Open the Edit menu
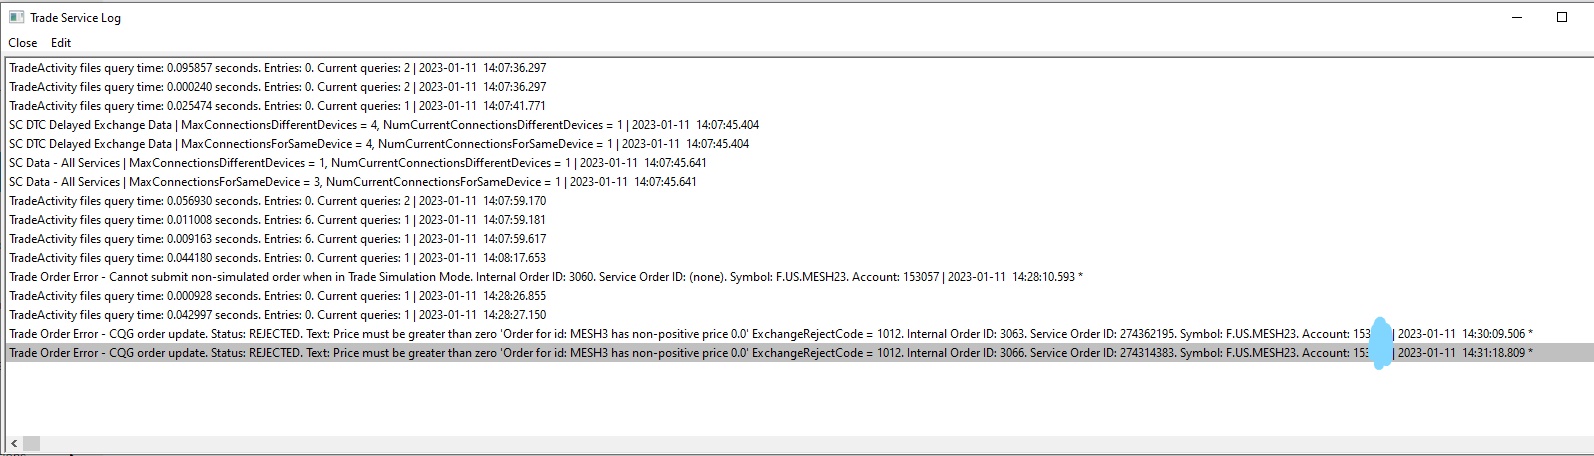1594x456 pixels. click(x=61, y=43)
